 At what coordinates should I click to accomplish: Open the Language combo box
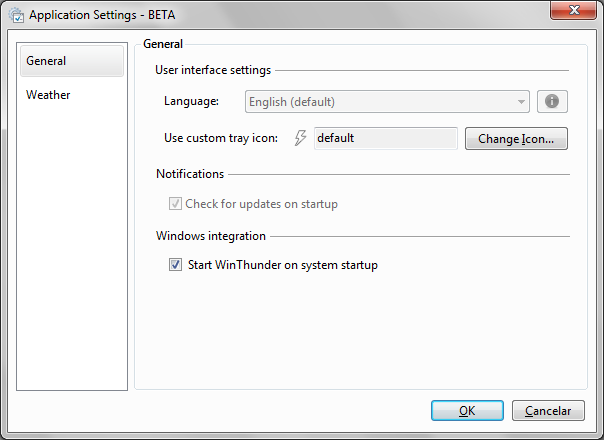[x=387, y=102]
